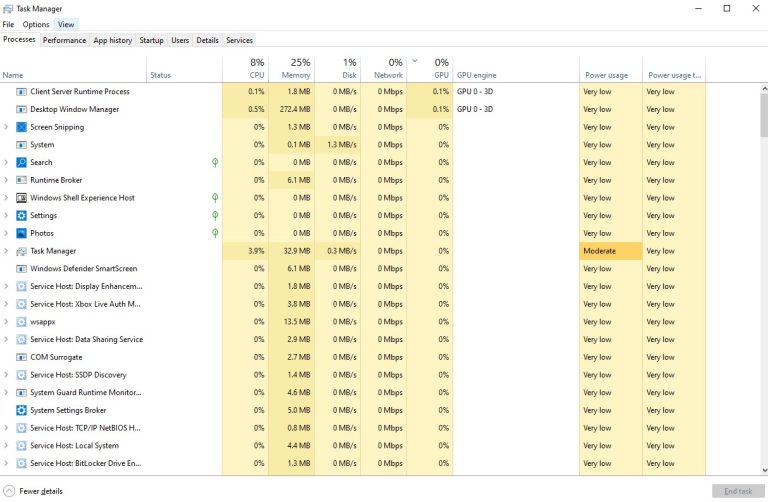The image size is (768, 502).
Task: Click the vertical scrollbar thumb
Action: (764, 115)
